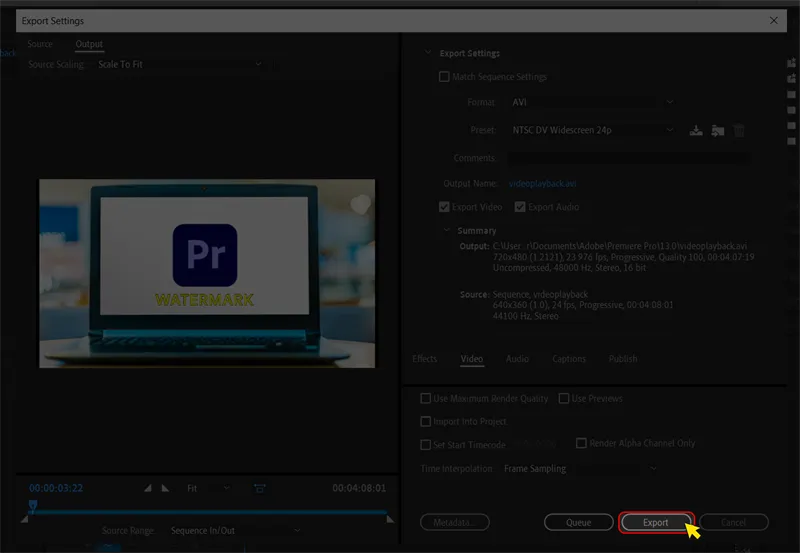
Task: Open the Source tab
Action: (40, 44)
